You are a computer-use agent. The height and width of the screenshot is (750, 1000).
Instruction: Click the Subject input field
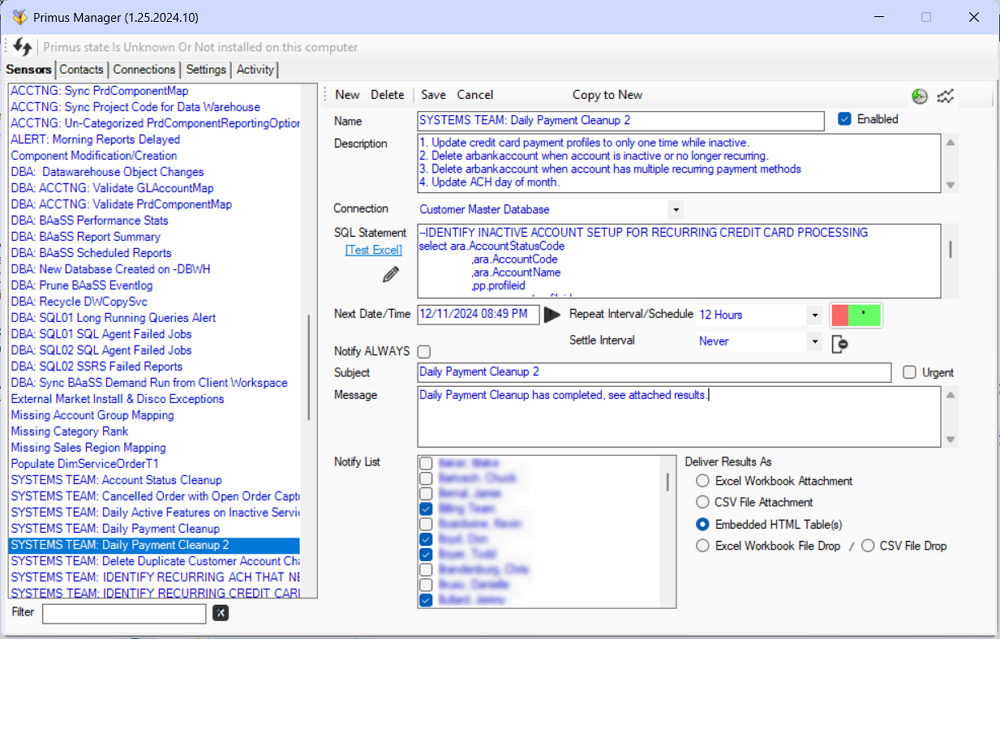654,372
